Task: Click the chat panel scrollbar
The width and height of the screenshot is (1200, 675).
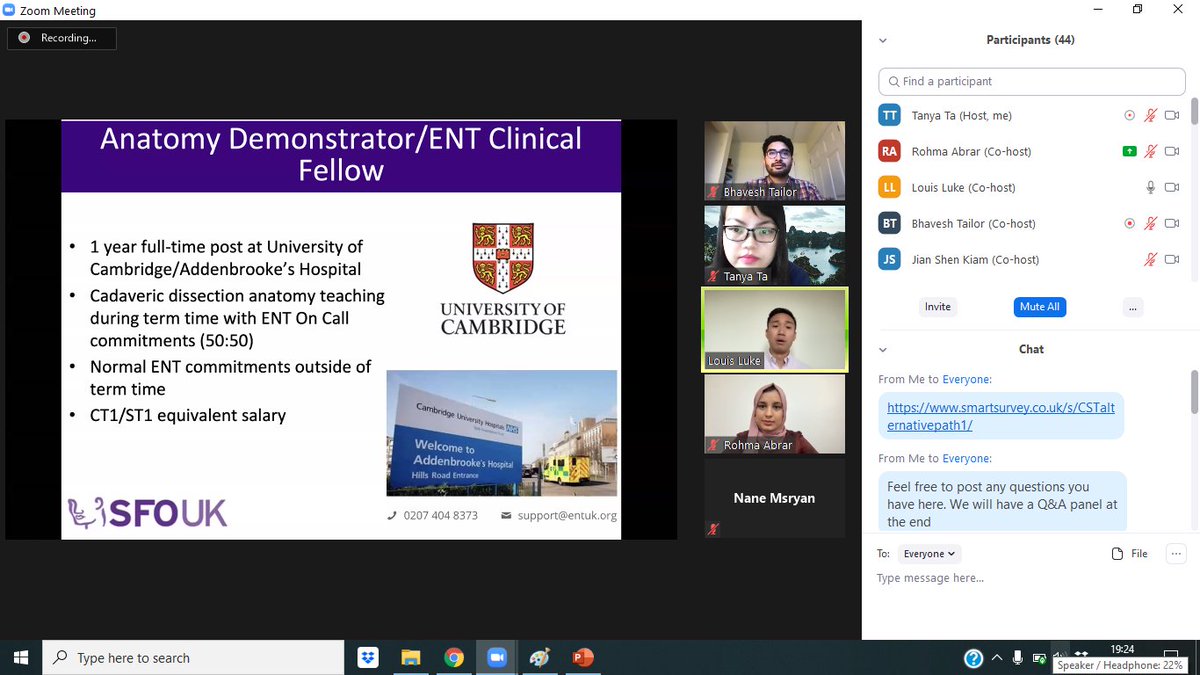Action: 1193,390
